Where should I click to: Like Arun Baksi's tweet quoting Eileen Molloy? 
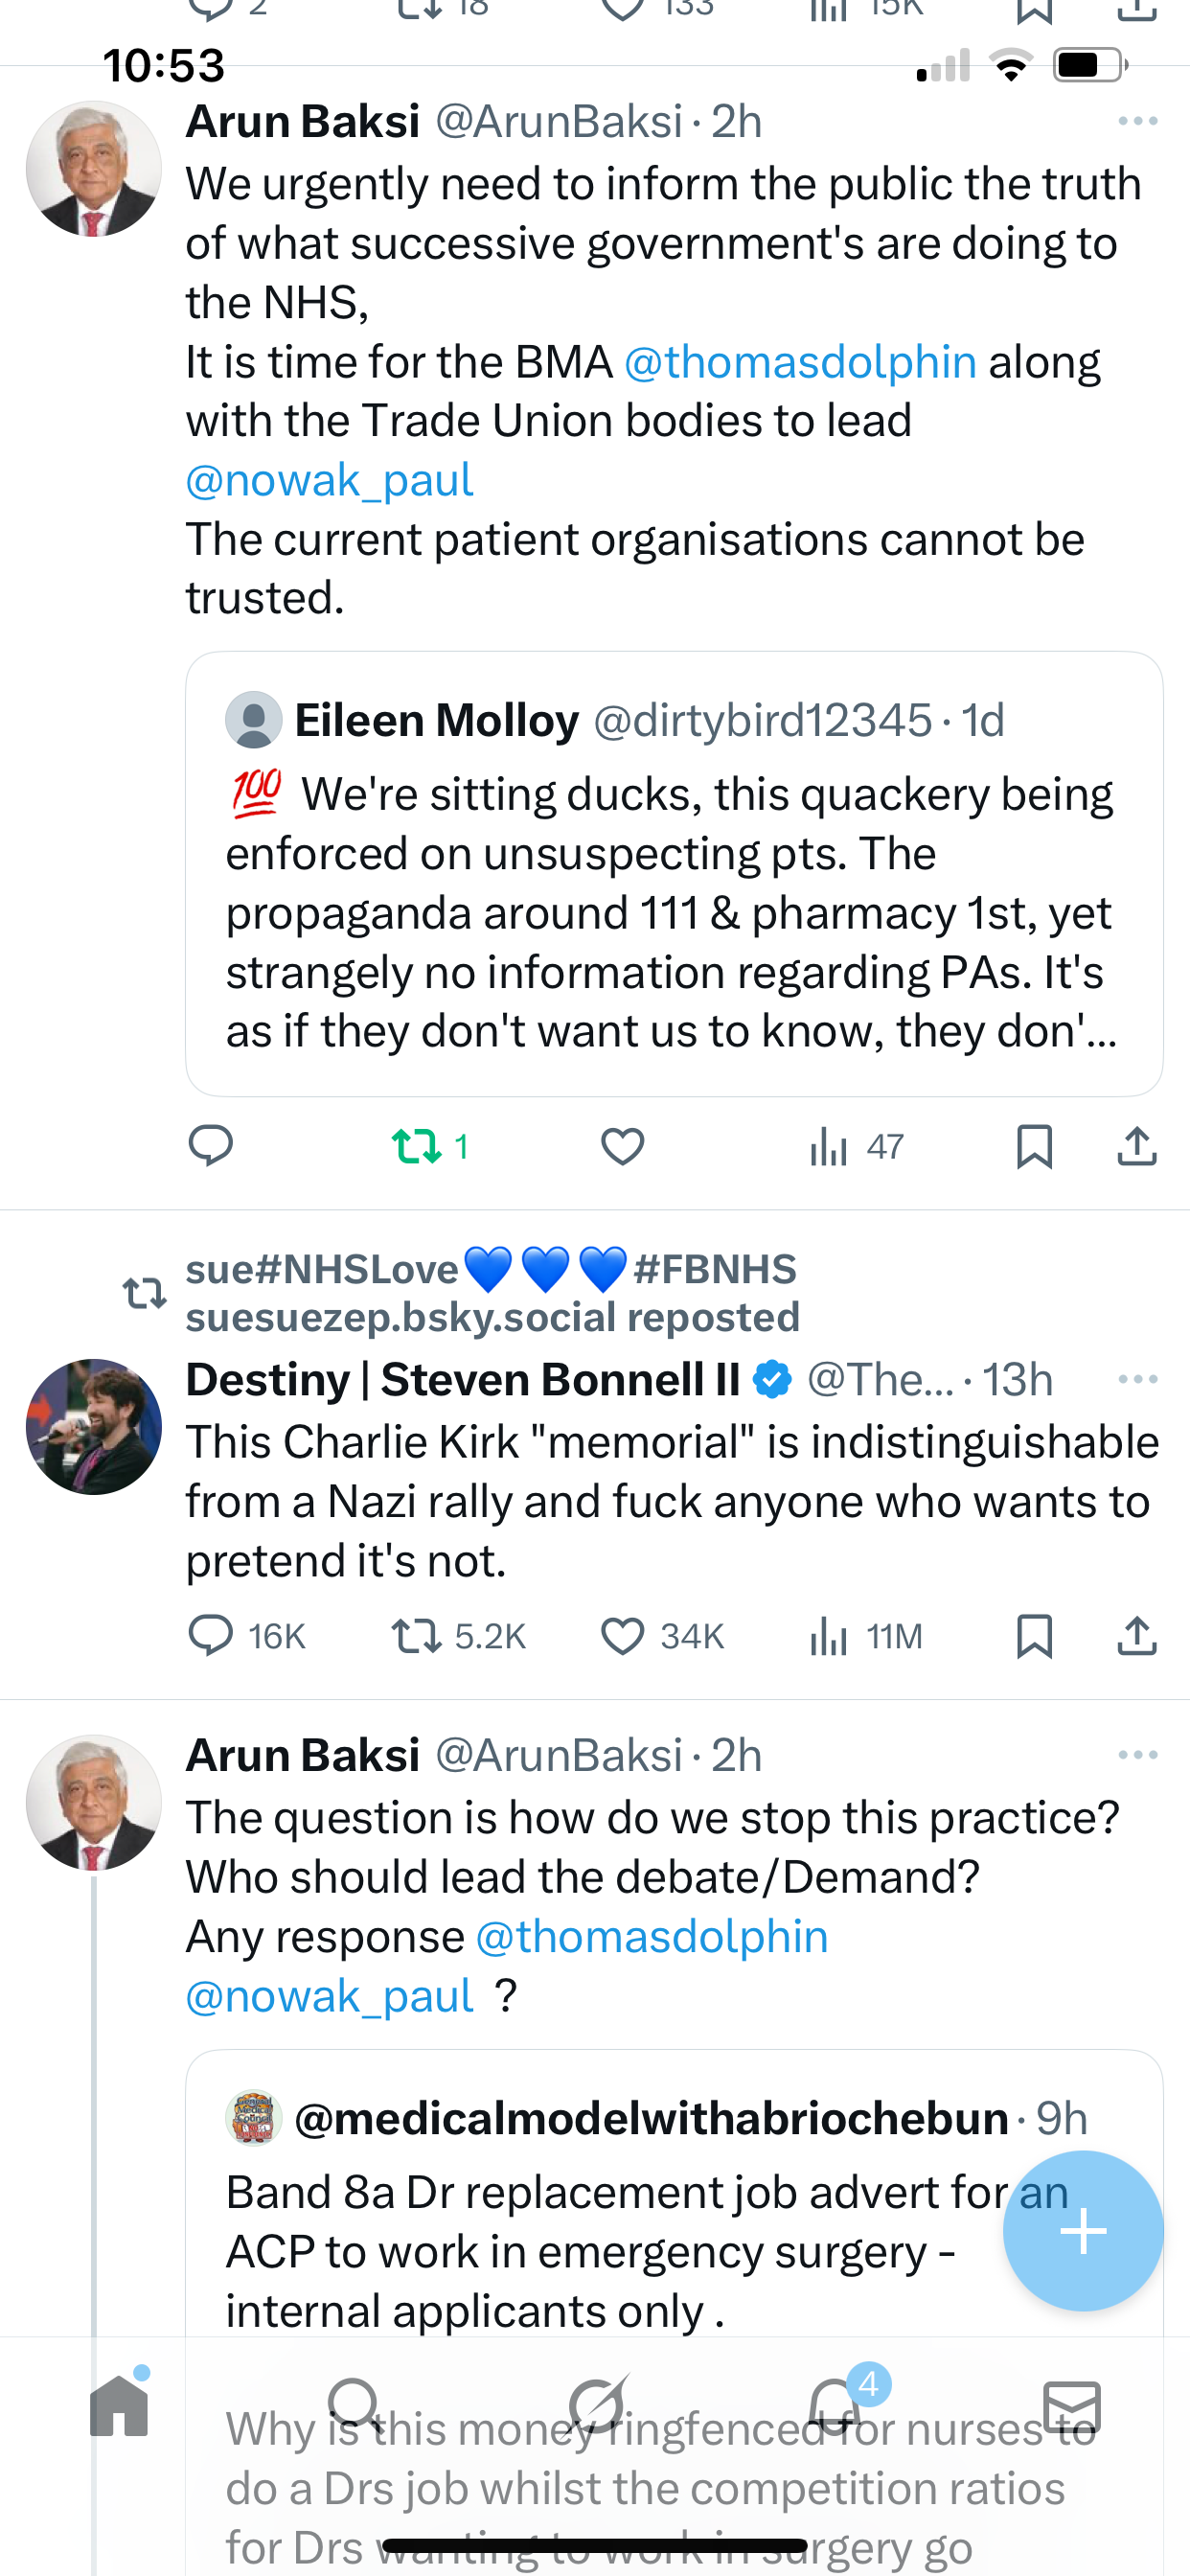pos(622,1146)
